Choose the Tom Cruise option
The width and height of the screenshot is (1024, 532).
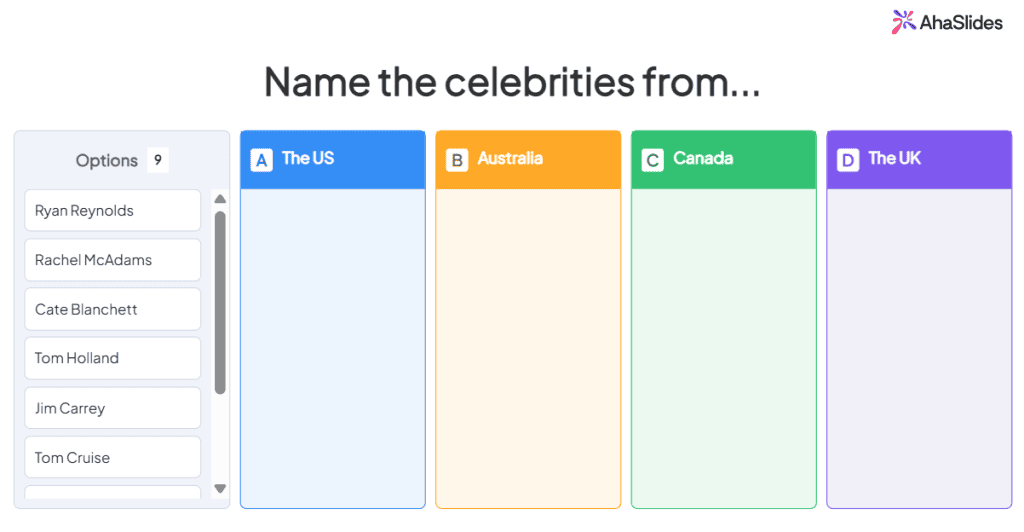coord(112,457)
